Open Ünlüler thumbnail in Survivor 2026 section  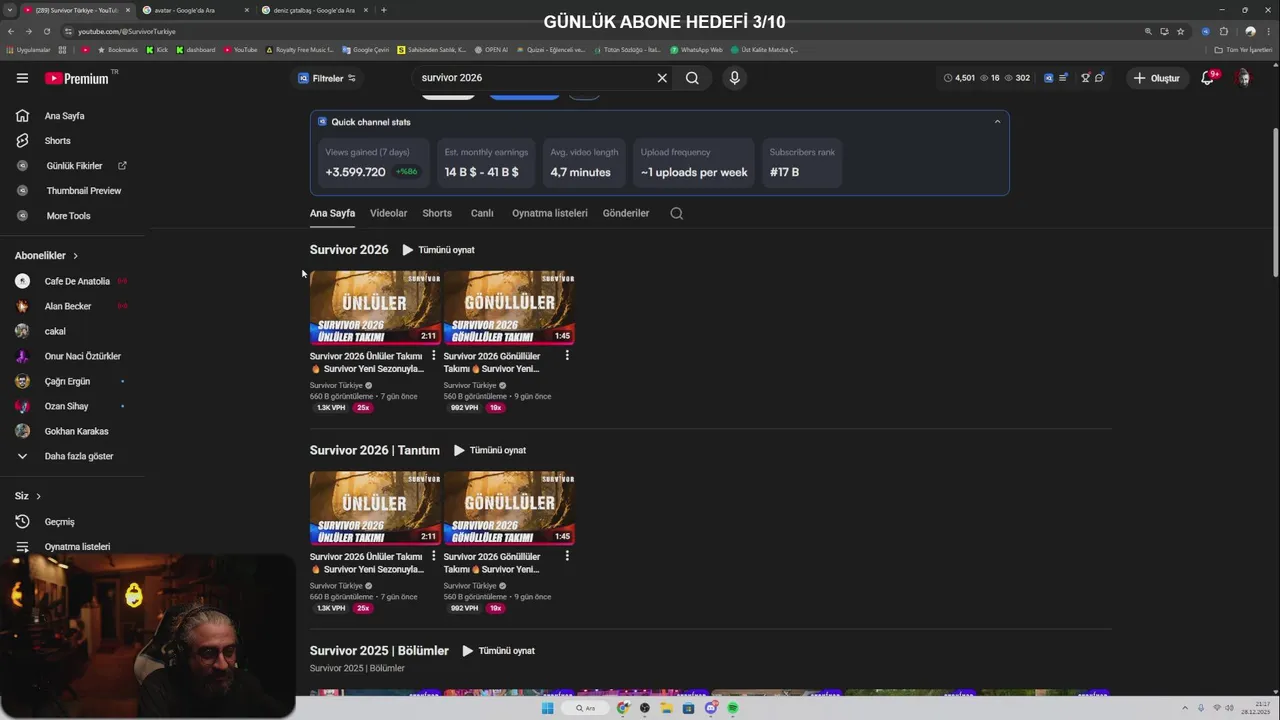375,307
